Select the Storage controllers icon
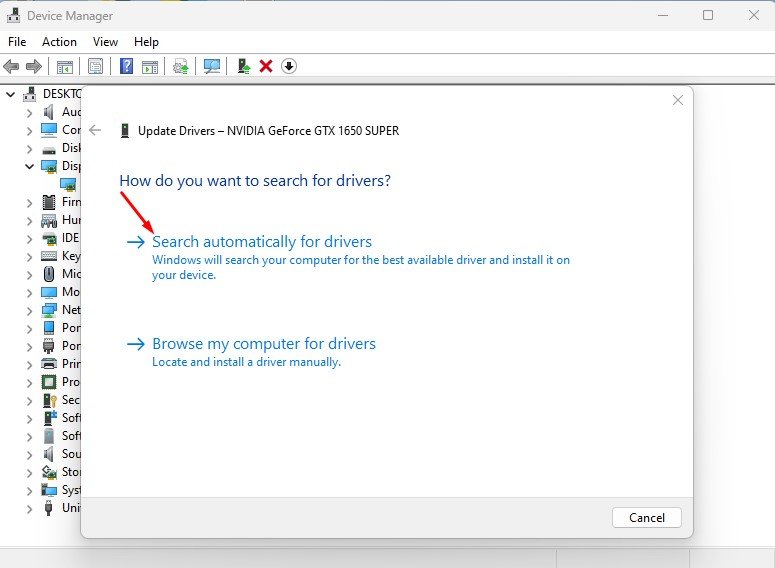 pos(49,472)
